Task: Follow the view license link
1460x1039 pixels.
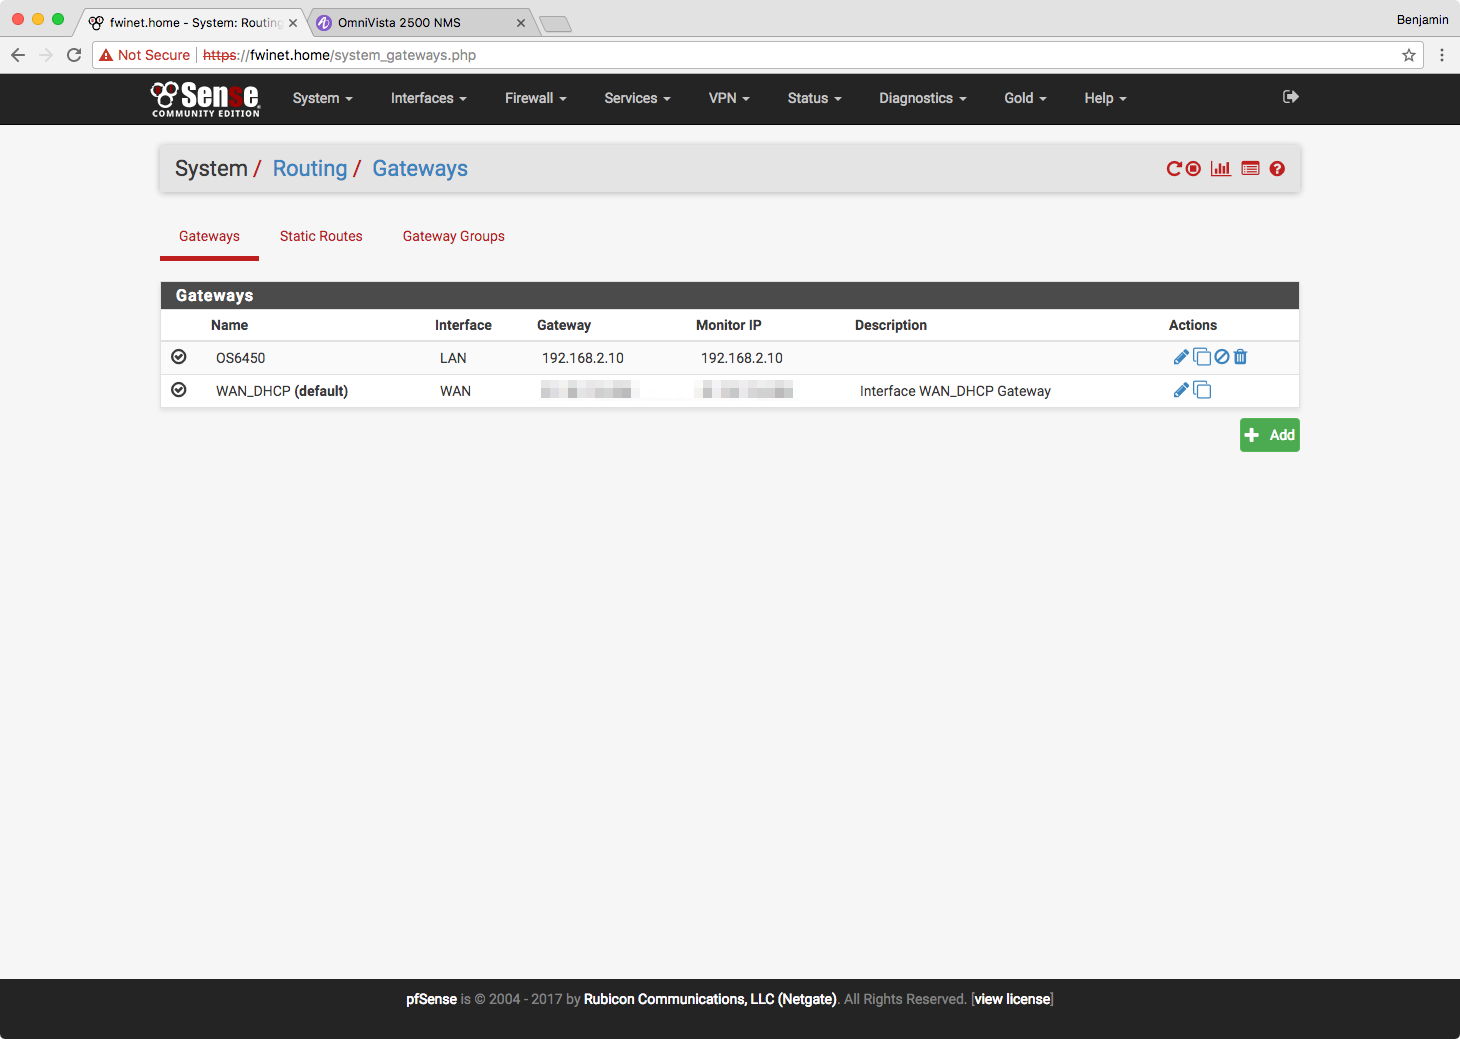Action: pos(1012,999)
